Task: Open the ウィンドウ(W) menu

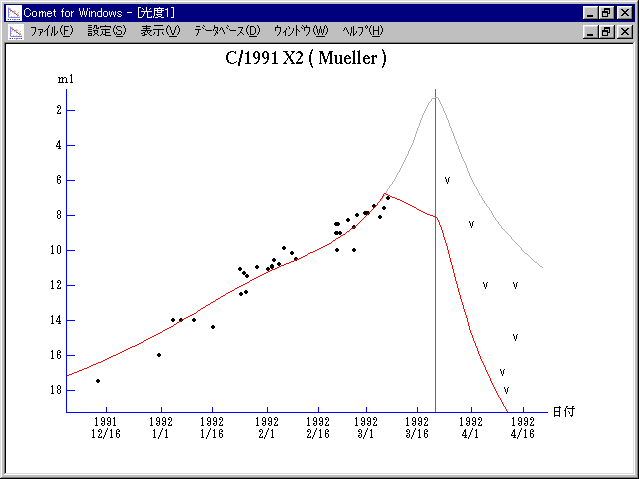Action: coord(300,31)
